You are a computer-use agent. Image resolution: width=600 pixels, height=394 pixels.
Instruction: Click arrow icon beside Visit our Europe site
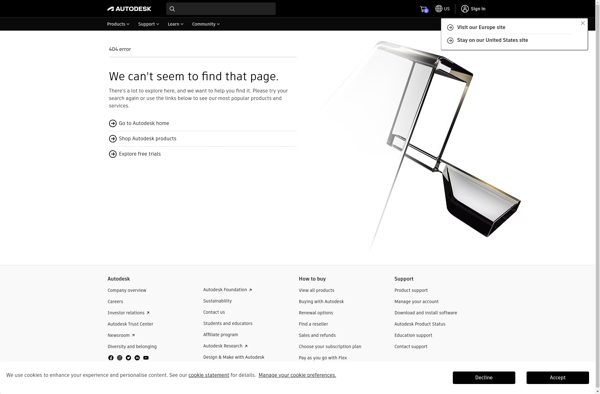coord(450,28)
